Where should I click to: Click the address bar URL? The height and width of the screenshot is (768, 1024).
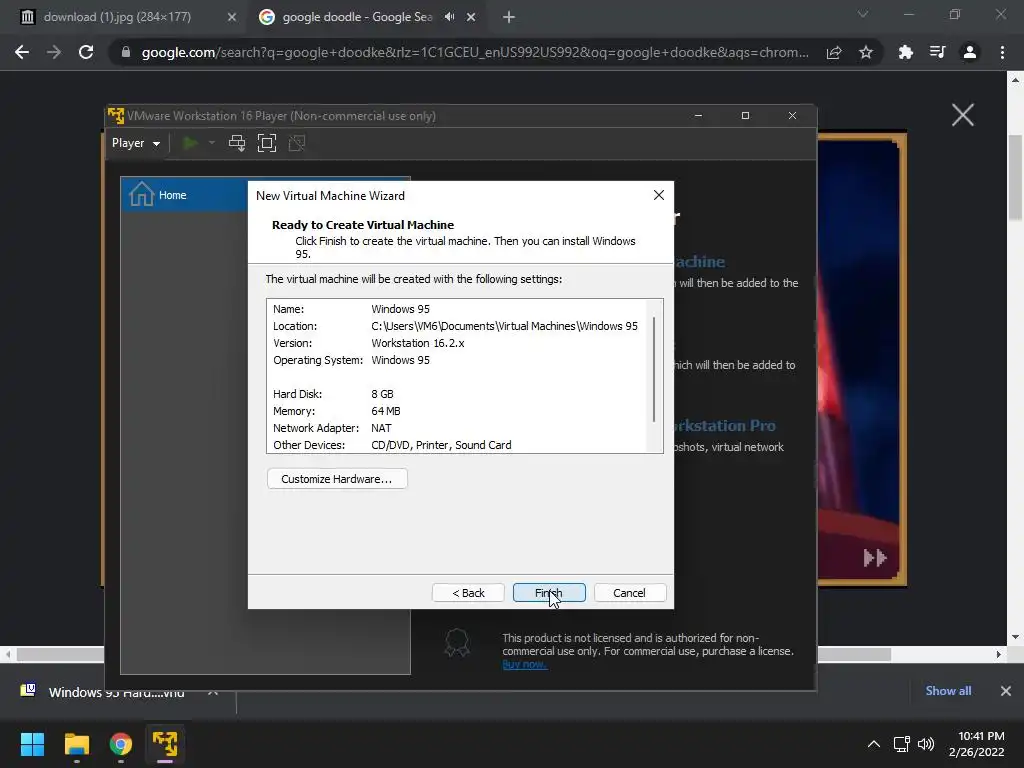click(x=475, y=52)
